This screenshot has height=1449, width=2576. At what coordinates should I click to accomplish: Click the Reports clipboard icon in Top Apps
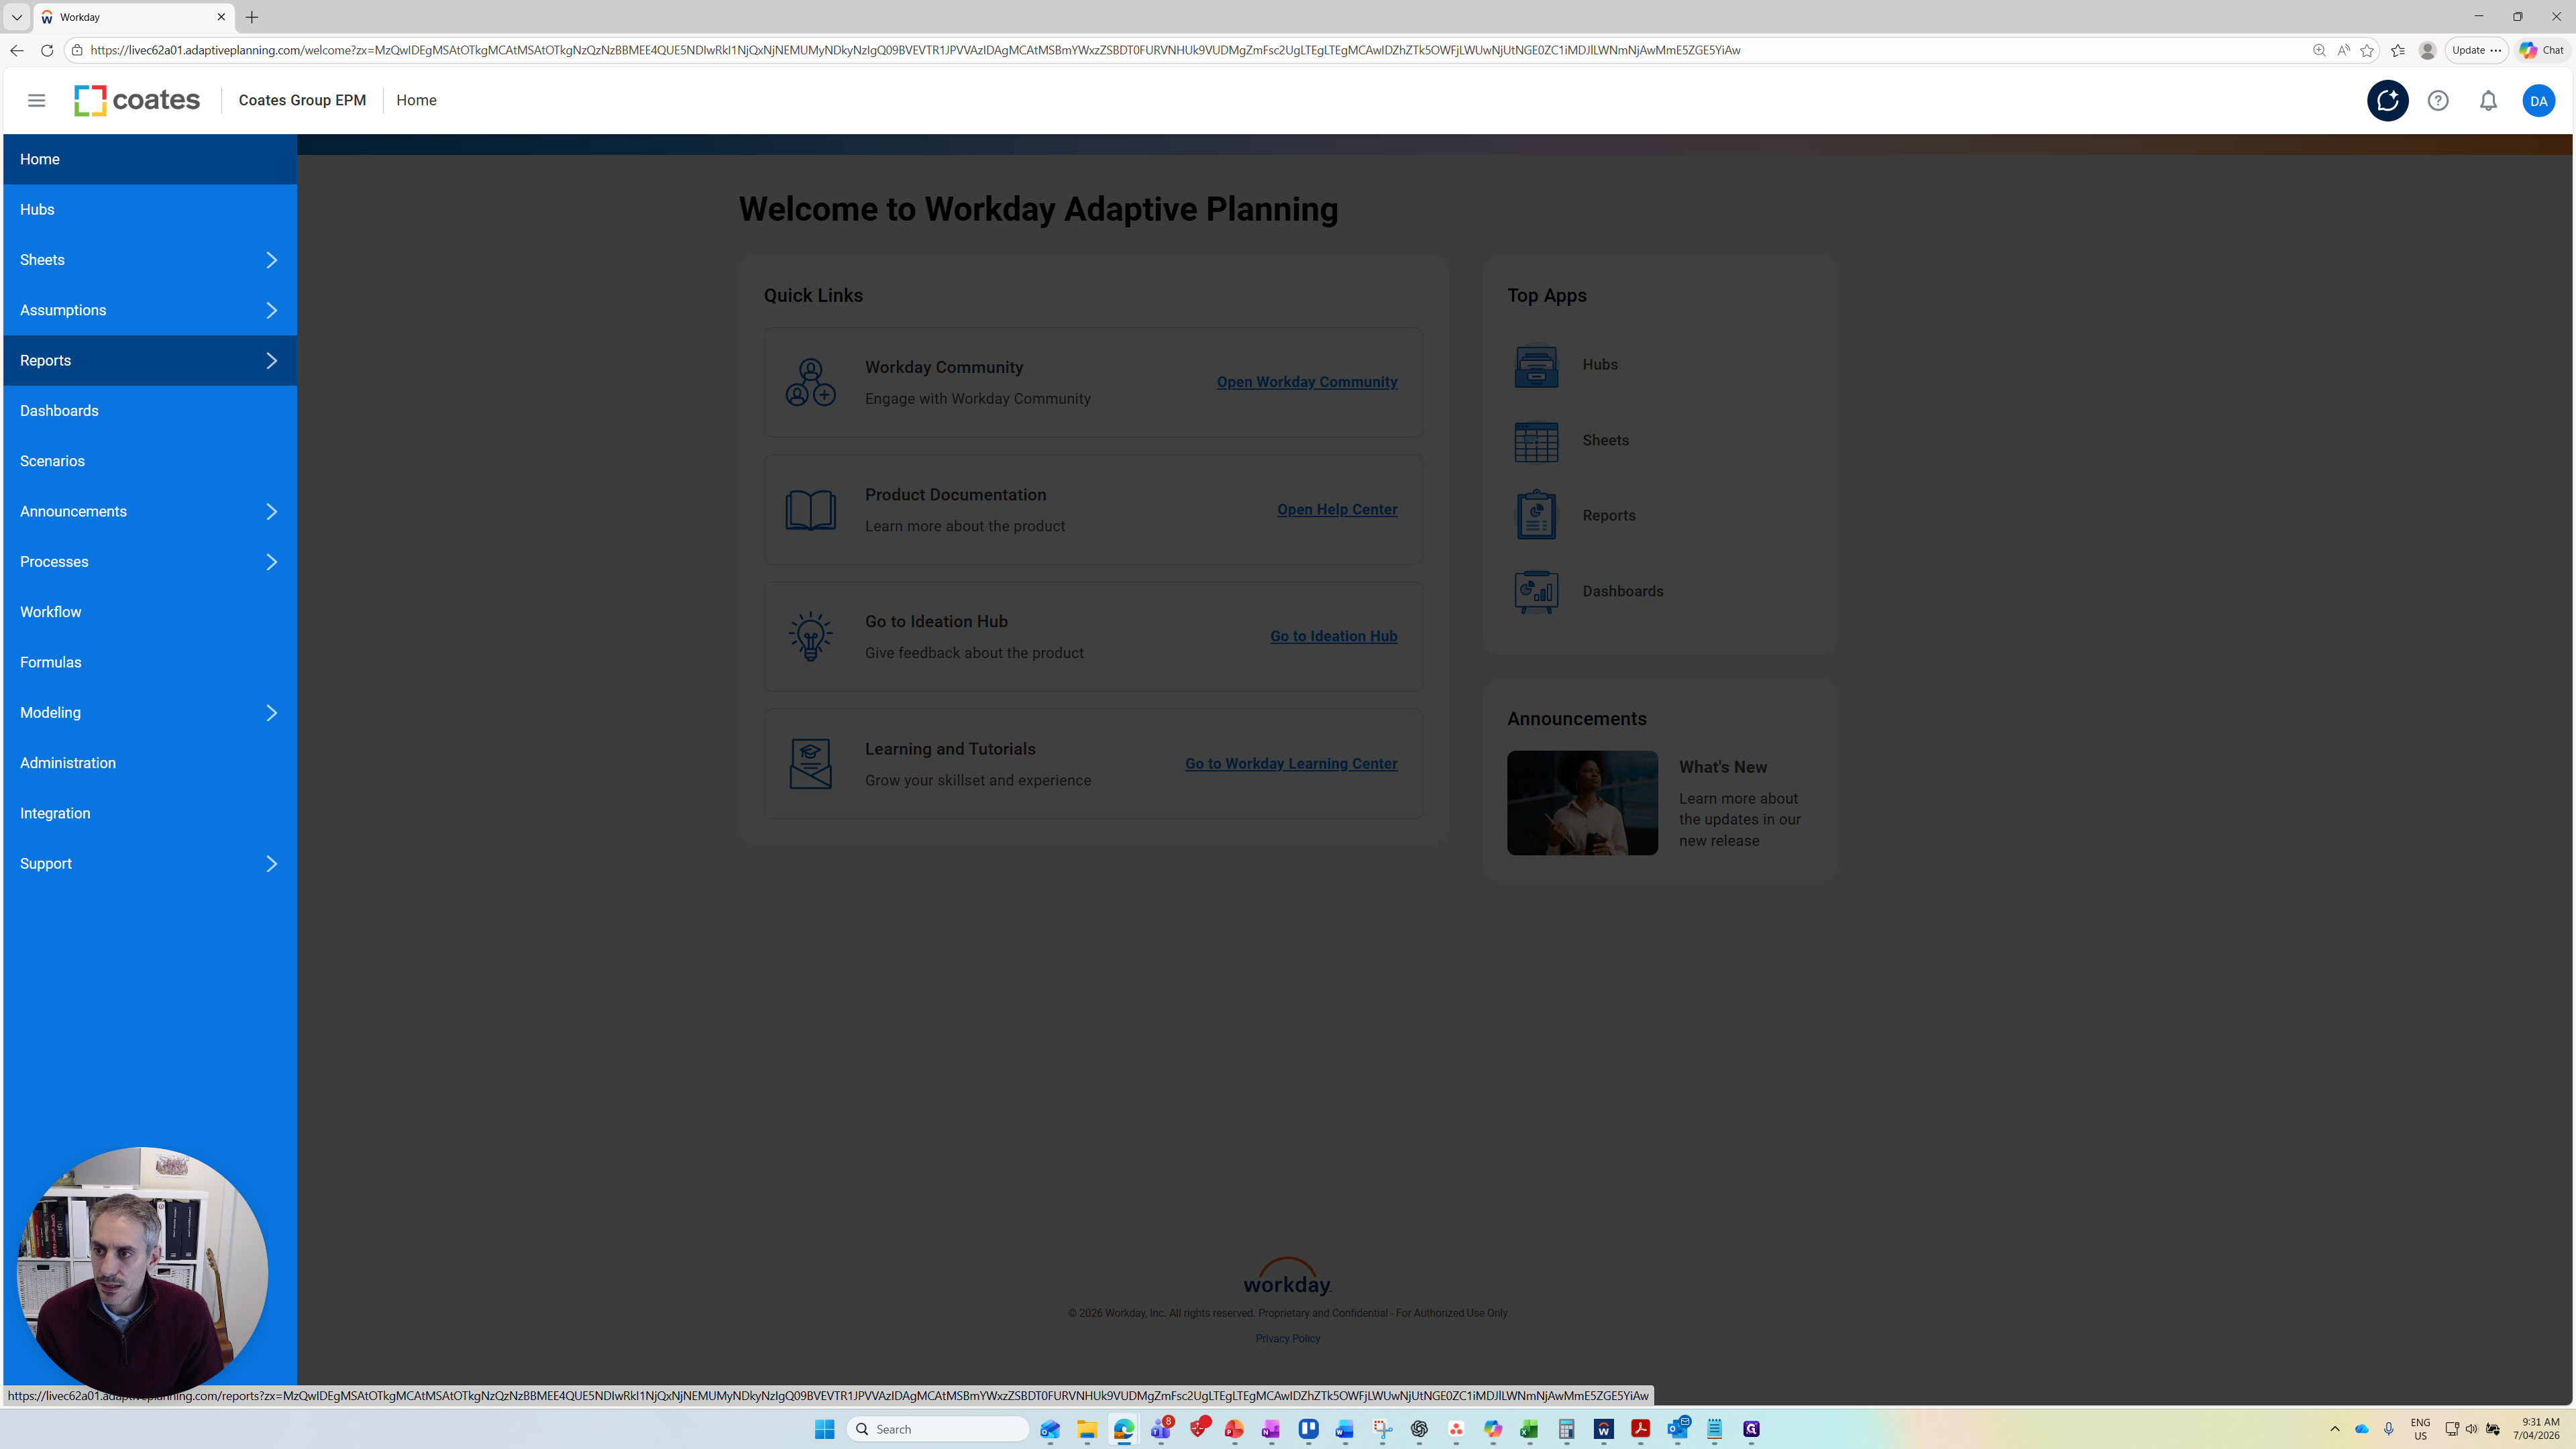(x=1536, y=516)
